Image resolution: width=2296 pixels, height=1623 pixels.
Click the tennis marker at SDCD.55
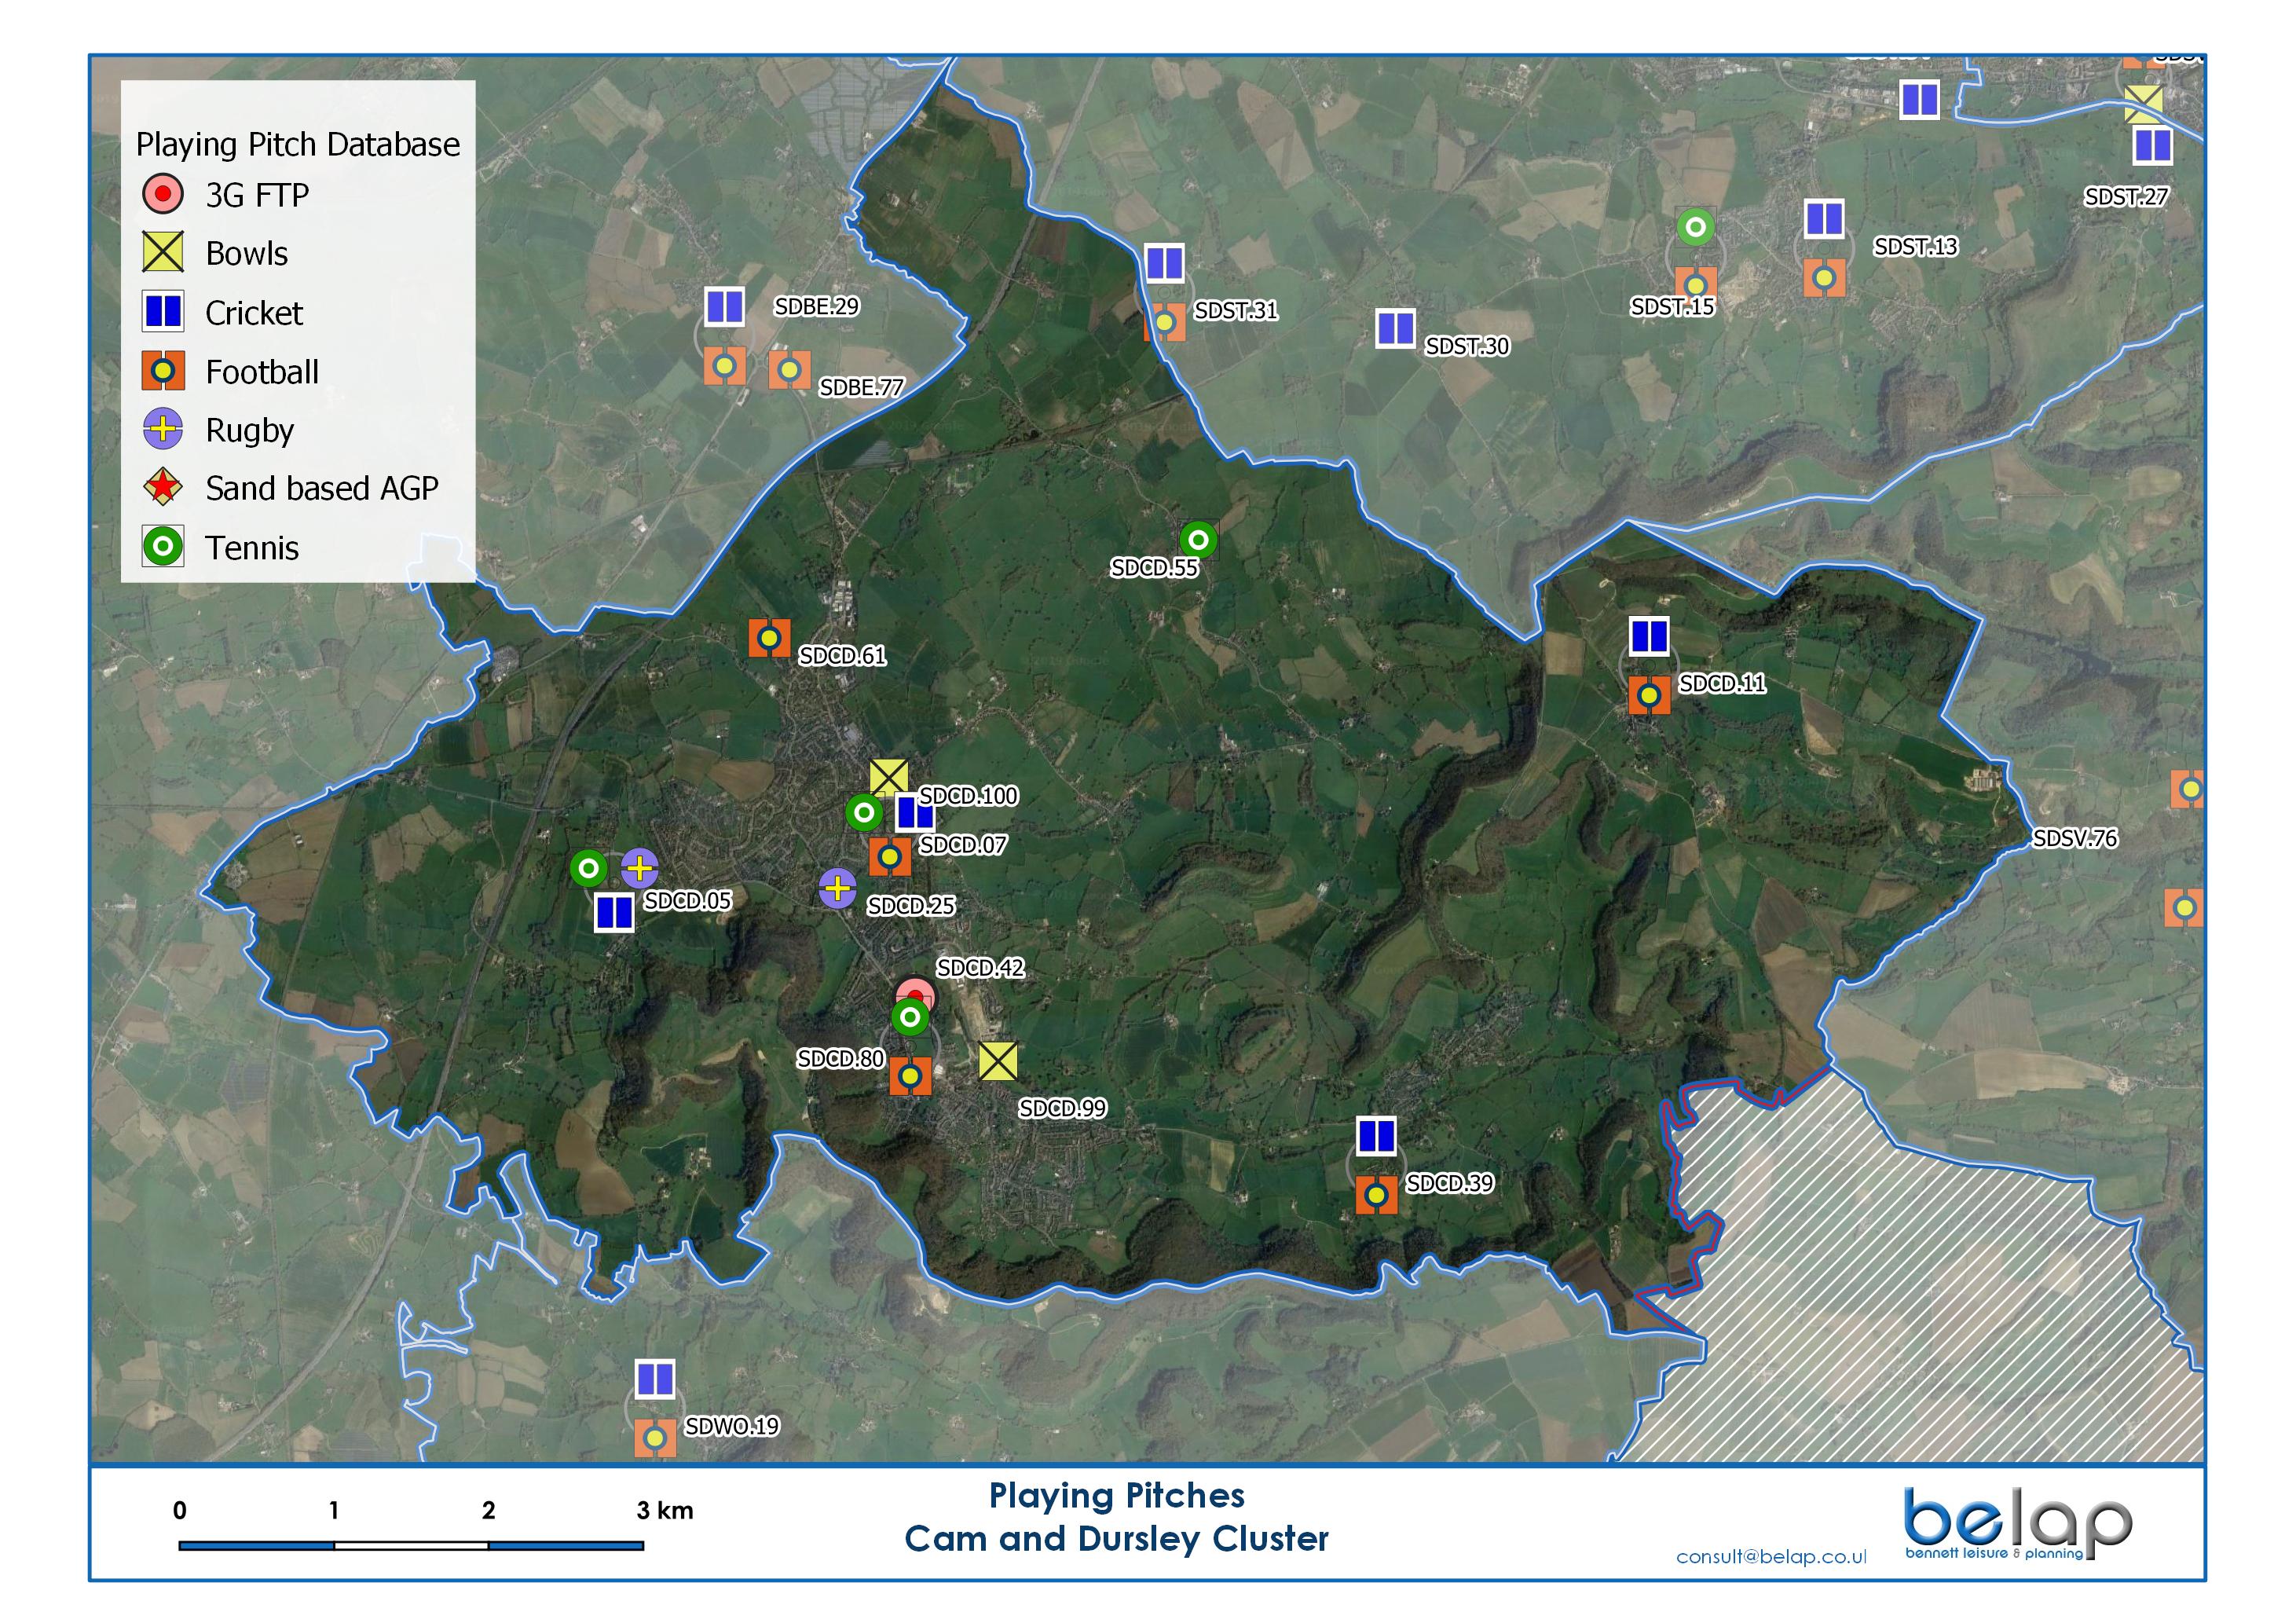[x=1198, y=540]
